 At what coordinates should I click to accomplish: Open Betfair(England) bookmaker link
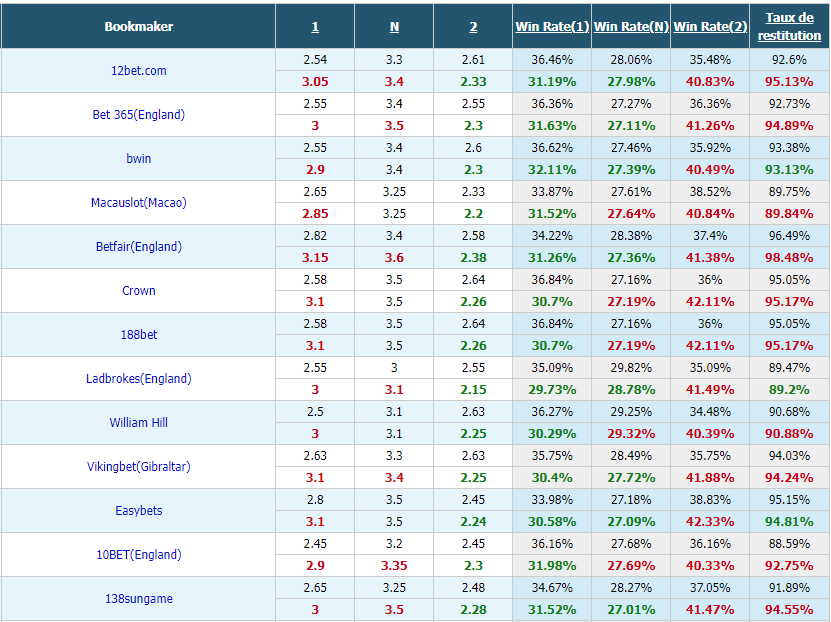138,246
